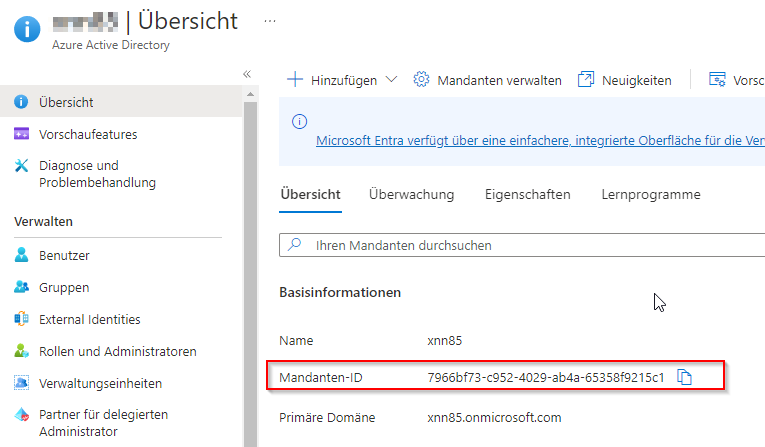Open the Eigenschaften tab
The height and width of the screenshot is (447, 765).
[x=527, y=195]
